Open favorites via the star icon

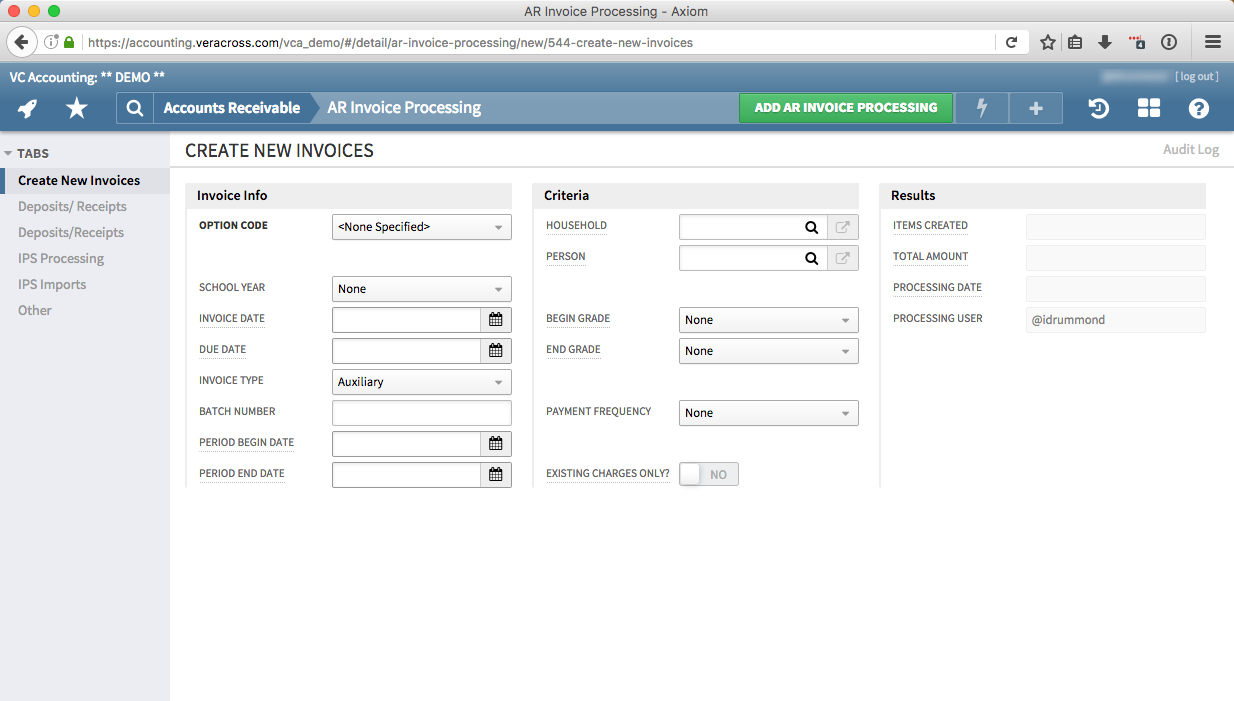pos(76,108)
